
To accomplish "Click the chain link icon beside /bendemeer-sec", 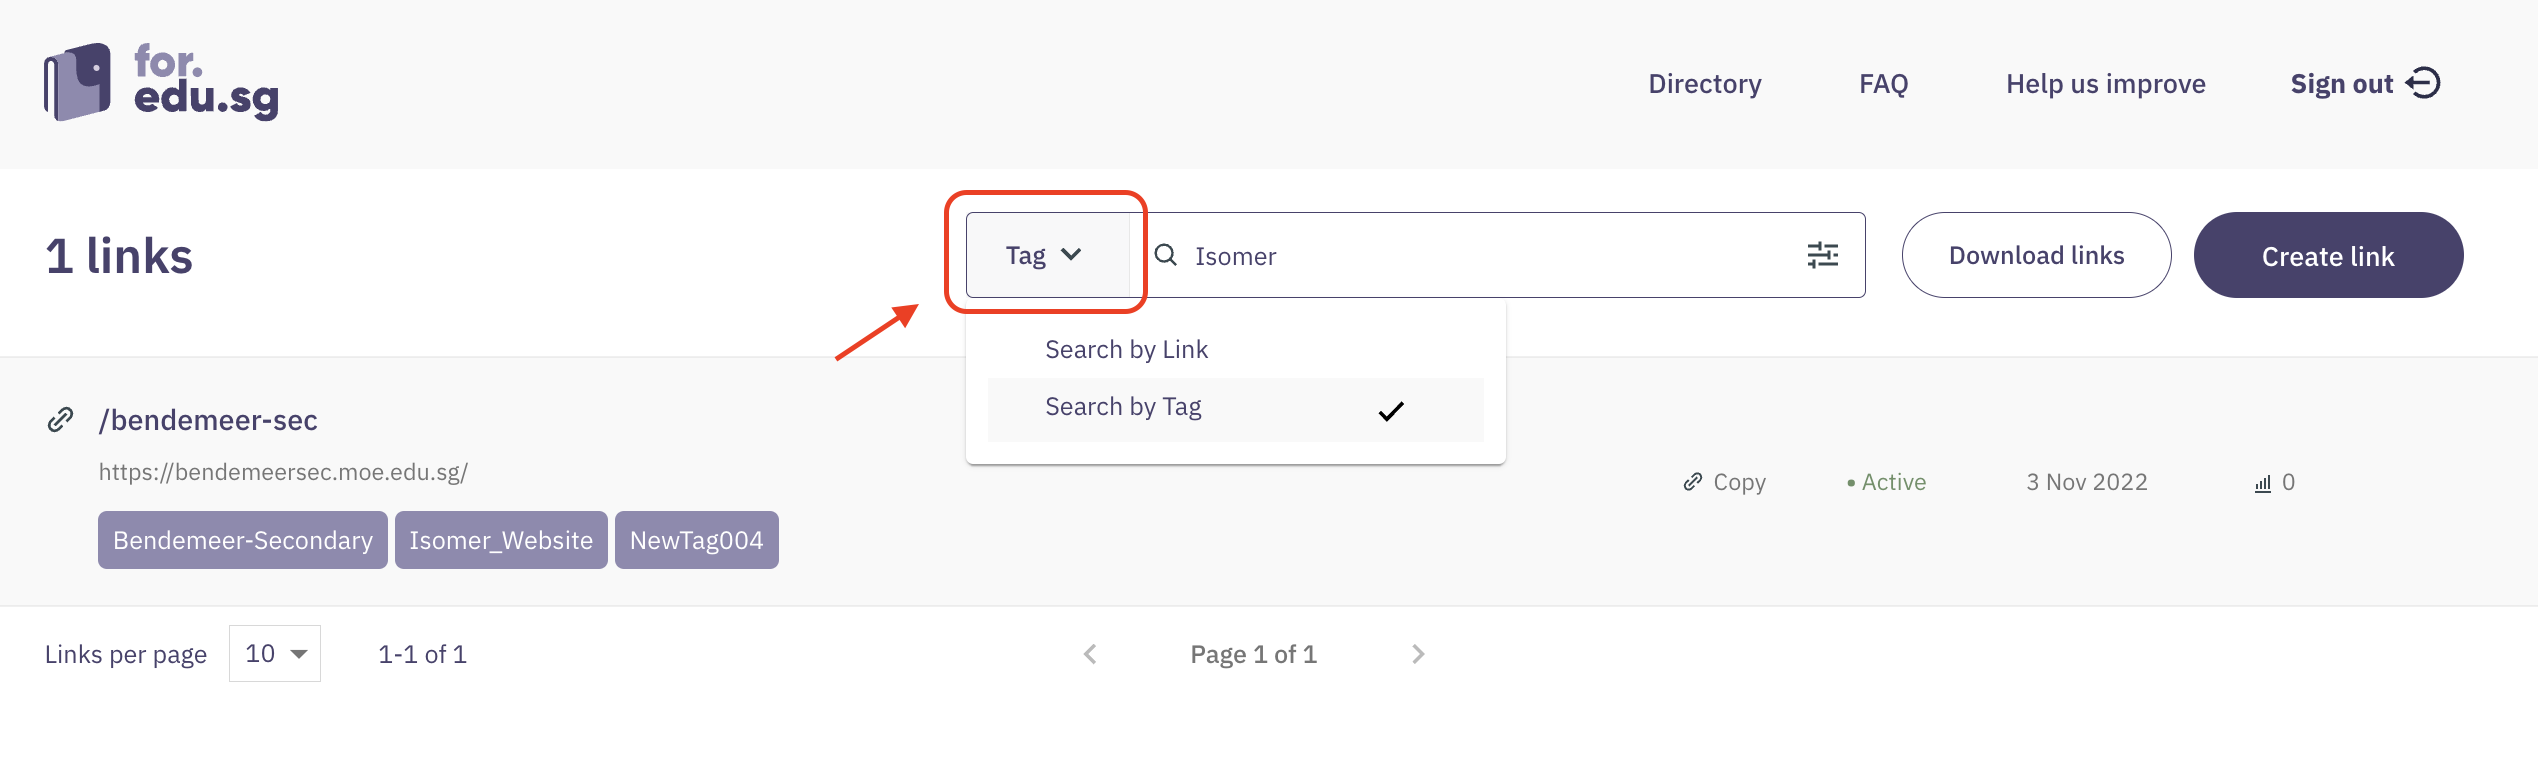I will [x=61, y=420].
